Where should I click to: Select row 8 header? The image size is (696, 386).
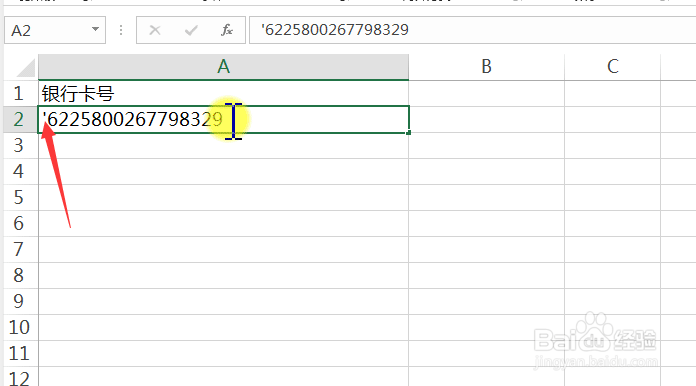click(20, 276)
